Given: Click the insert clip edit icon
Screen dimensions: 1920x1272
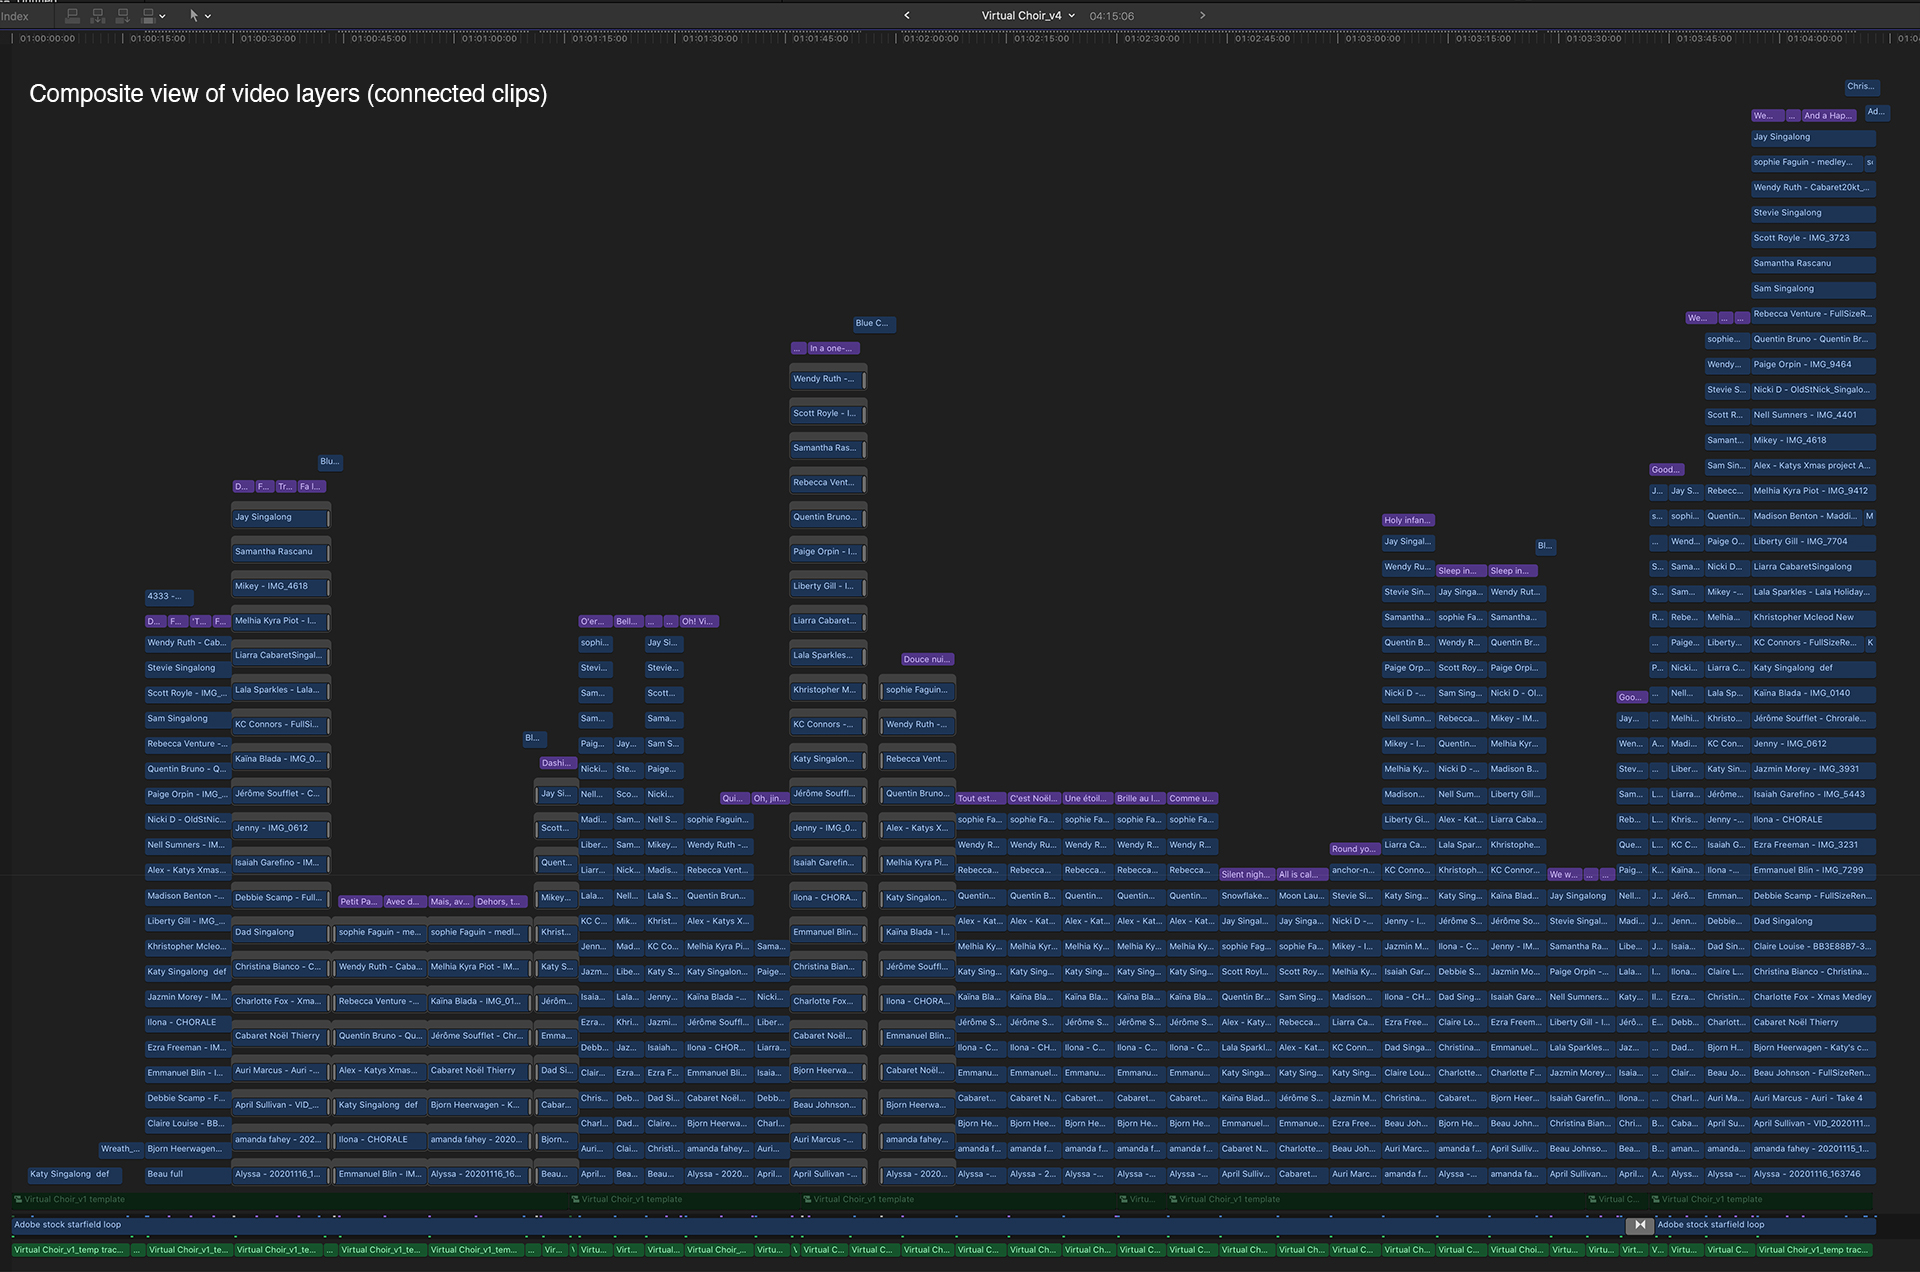Looking at the screenshot, I should (98, 16).
